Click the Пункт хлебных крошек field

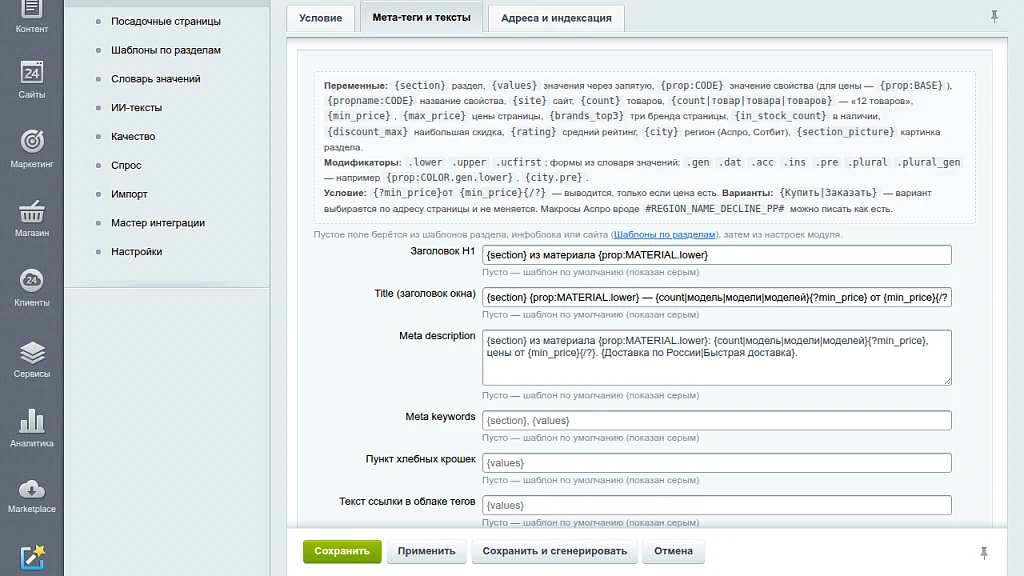(716, 463)
